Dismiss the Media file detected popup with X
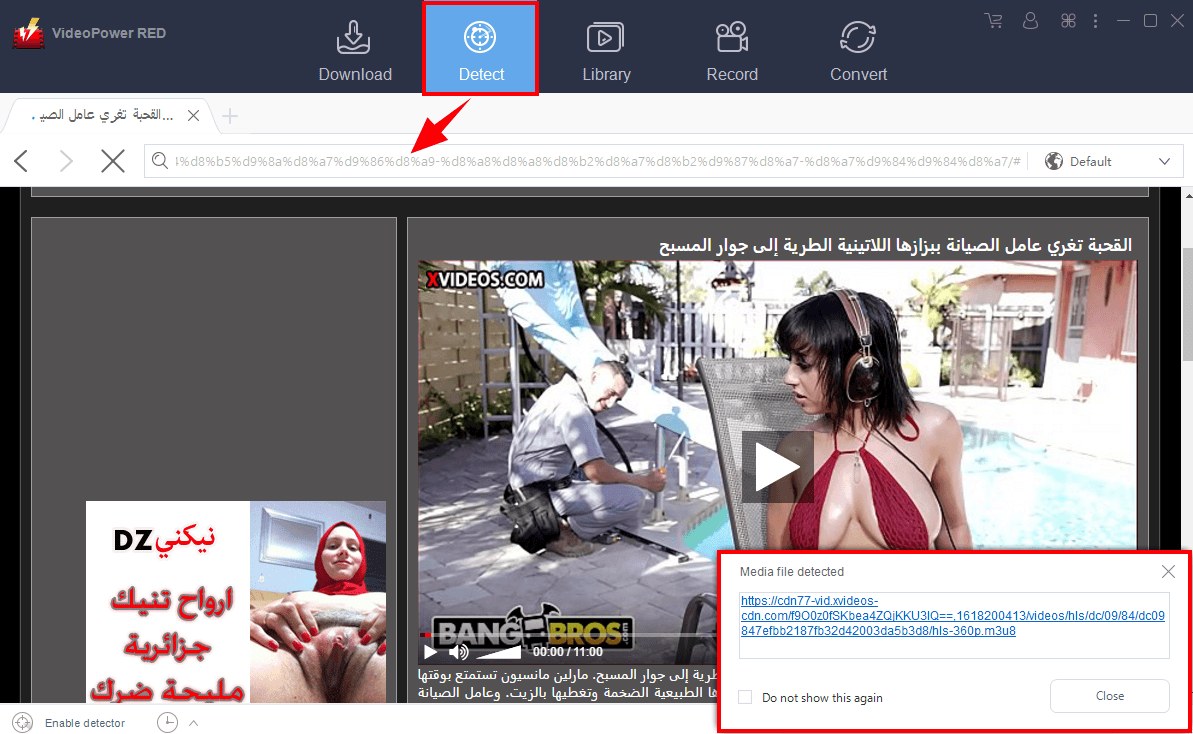The image size is (1193, 734). tap(1168, 571)
